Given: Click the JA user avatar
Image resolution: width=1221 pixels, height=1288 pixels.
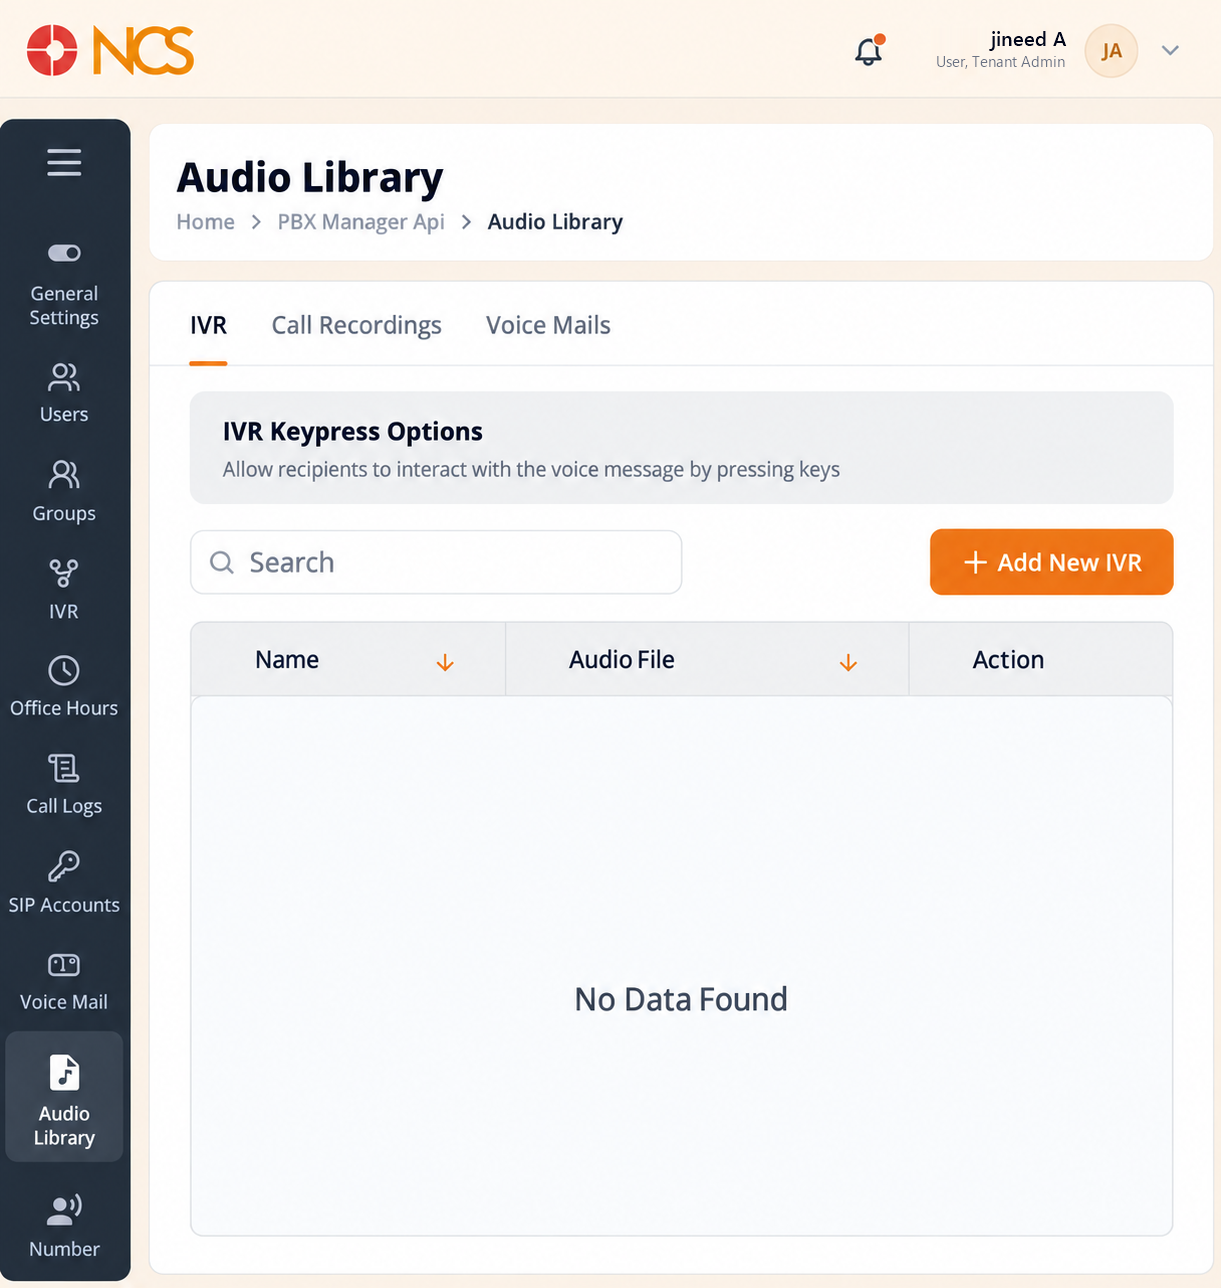Looking at the screenshot, I should click(1111, 51).
